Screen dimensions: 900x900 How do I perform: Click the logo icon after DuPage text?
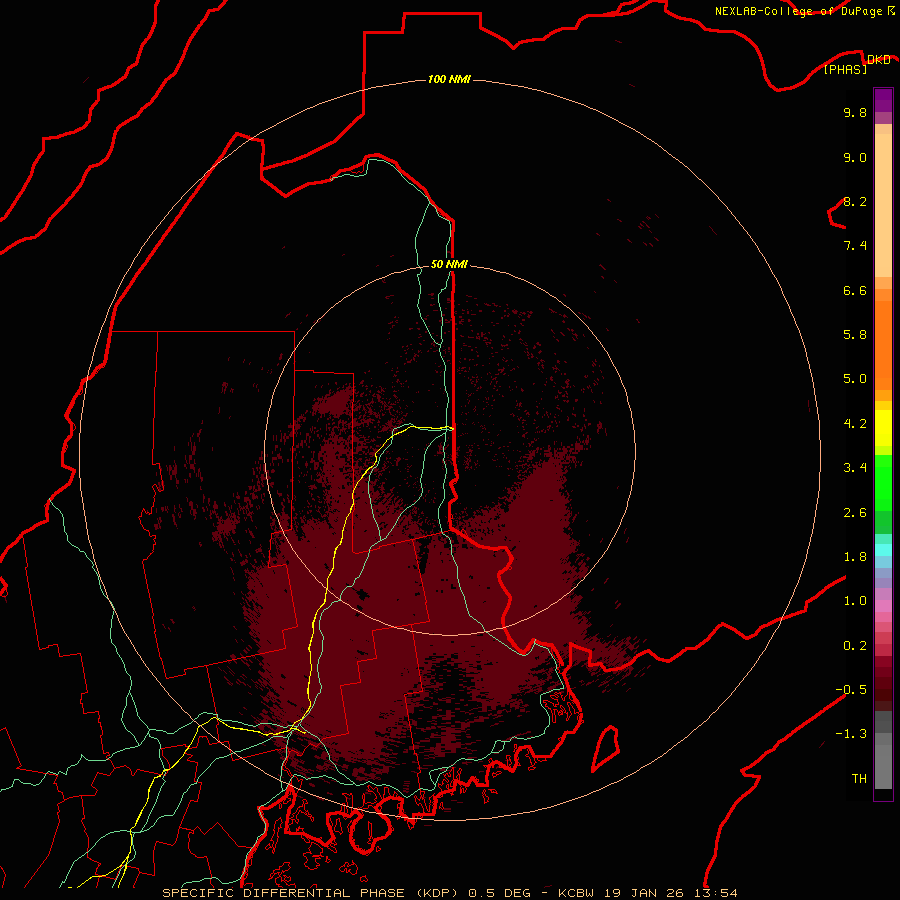(891, 10)
